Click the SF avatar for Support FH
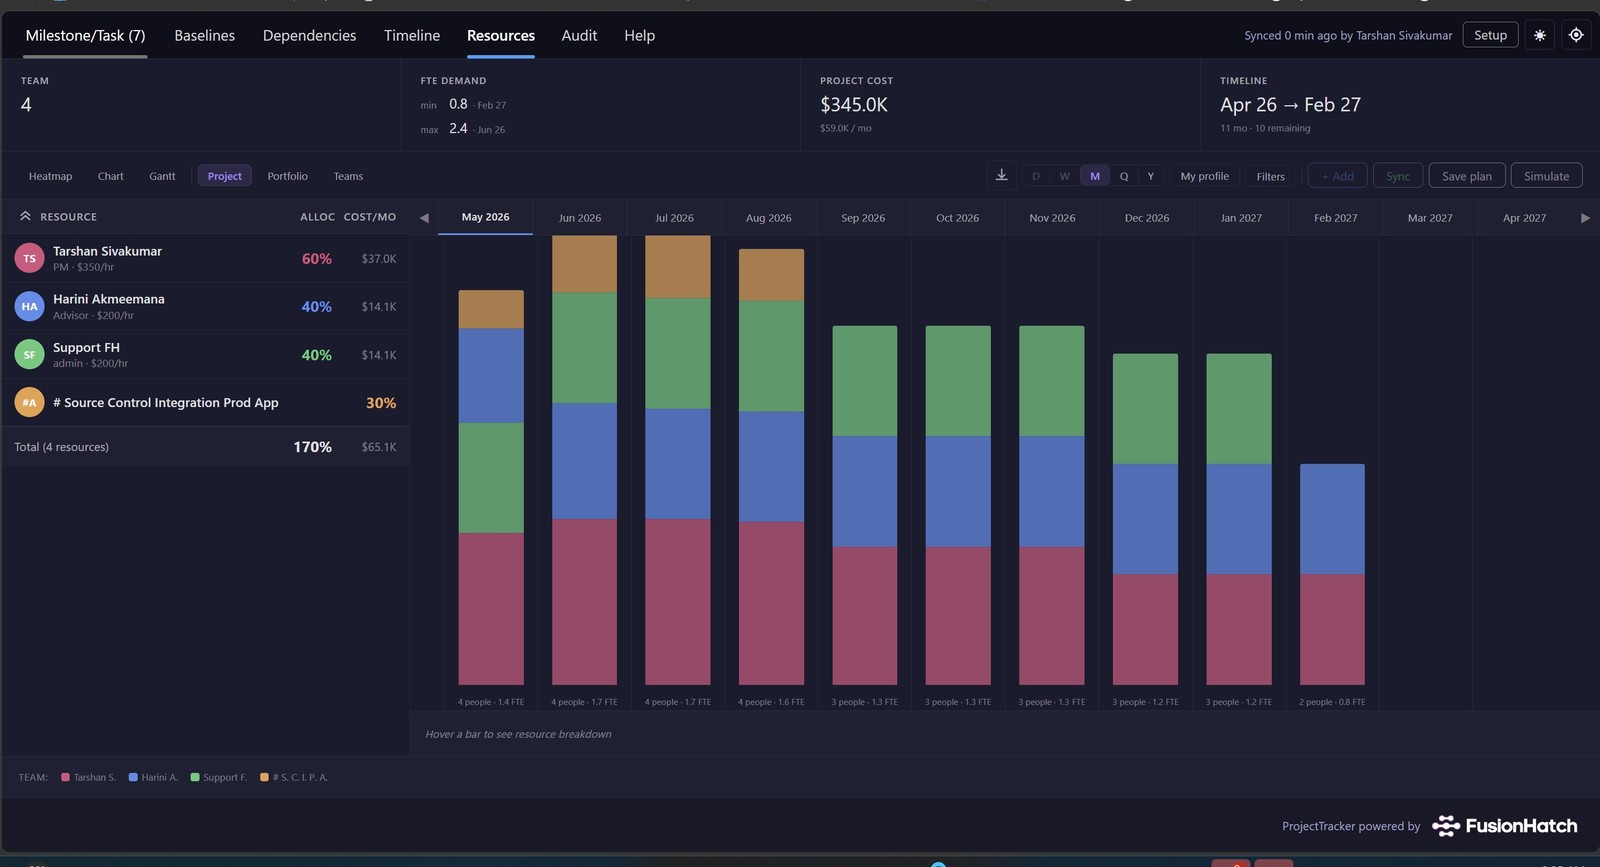Image resolution: width=1600 pixels, height=867 pixels. [29, 354]
